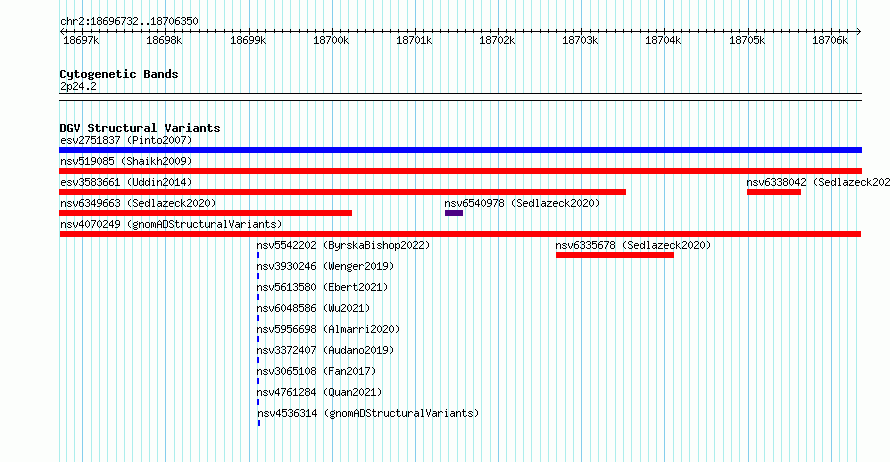Click the 18697k ruler position
Viewport: 890px width, 462px height.
[81, 40]
